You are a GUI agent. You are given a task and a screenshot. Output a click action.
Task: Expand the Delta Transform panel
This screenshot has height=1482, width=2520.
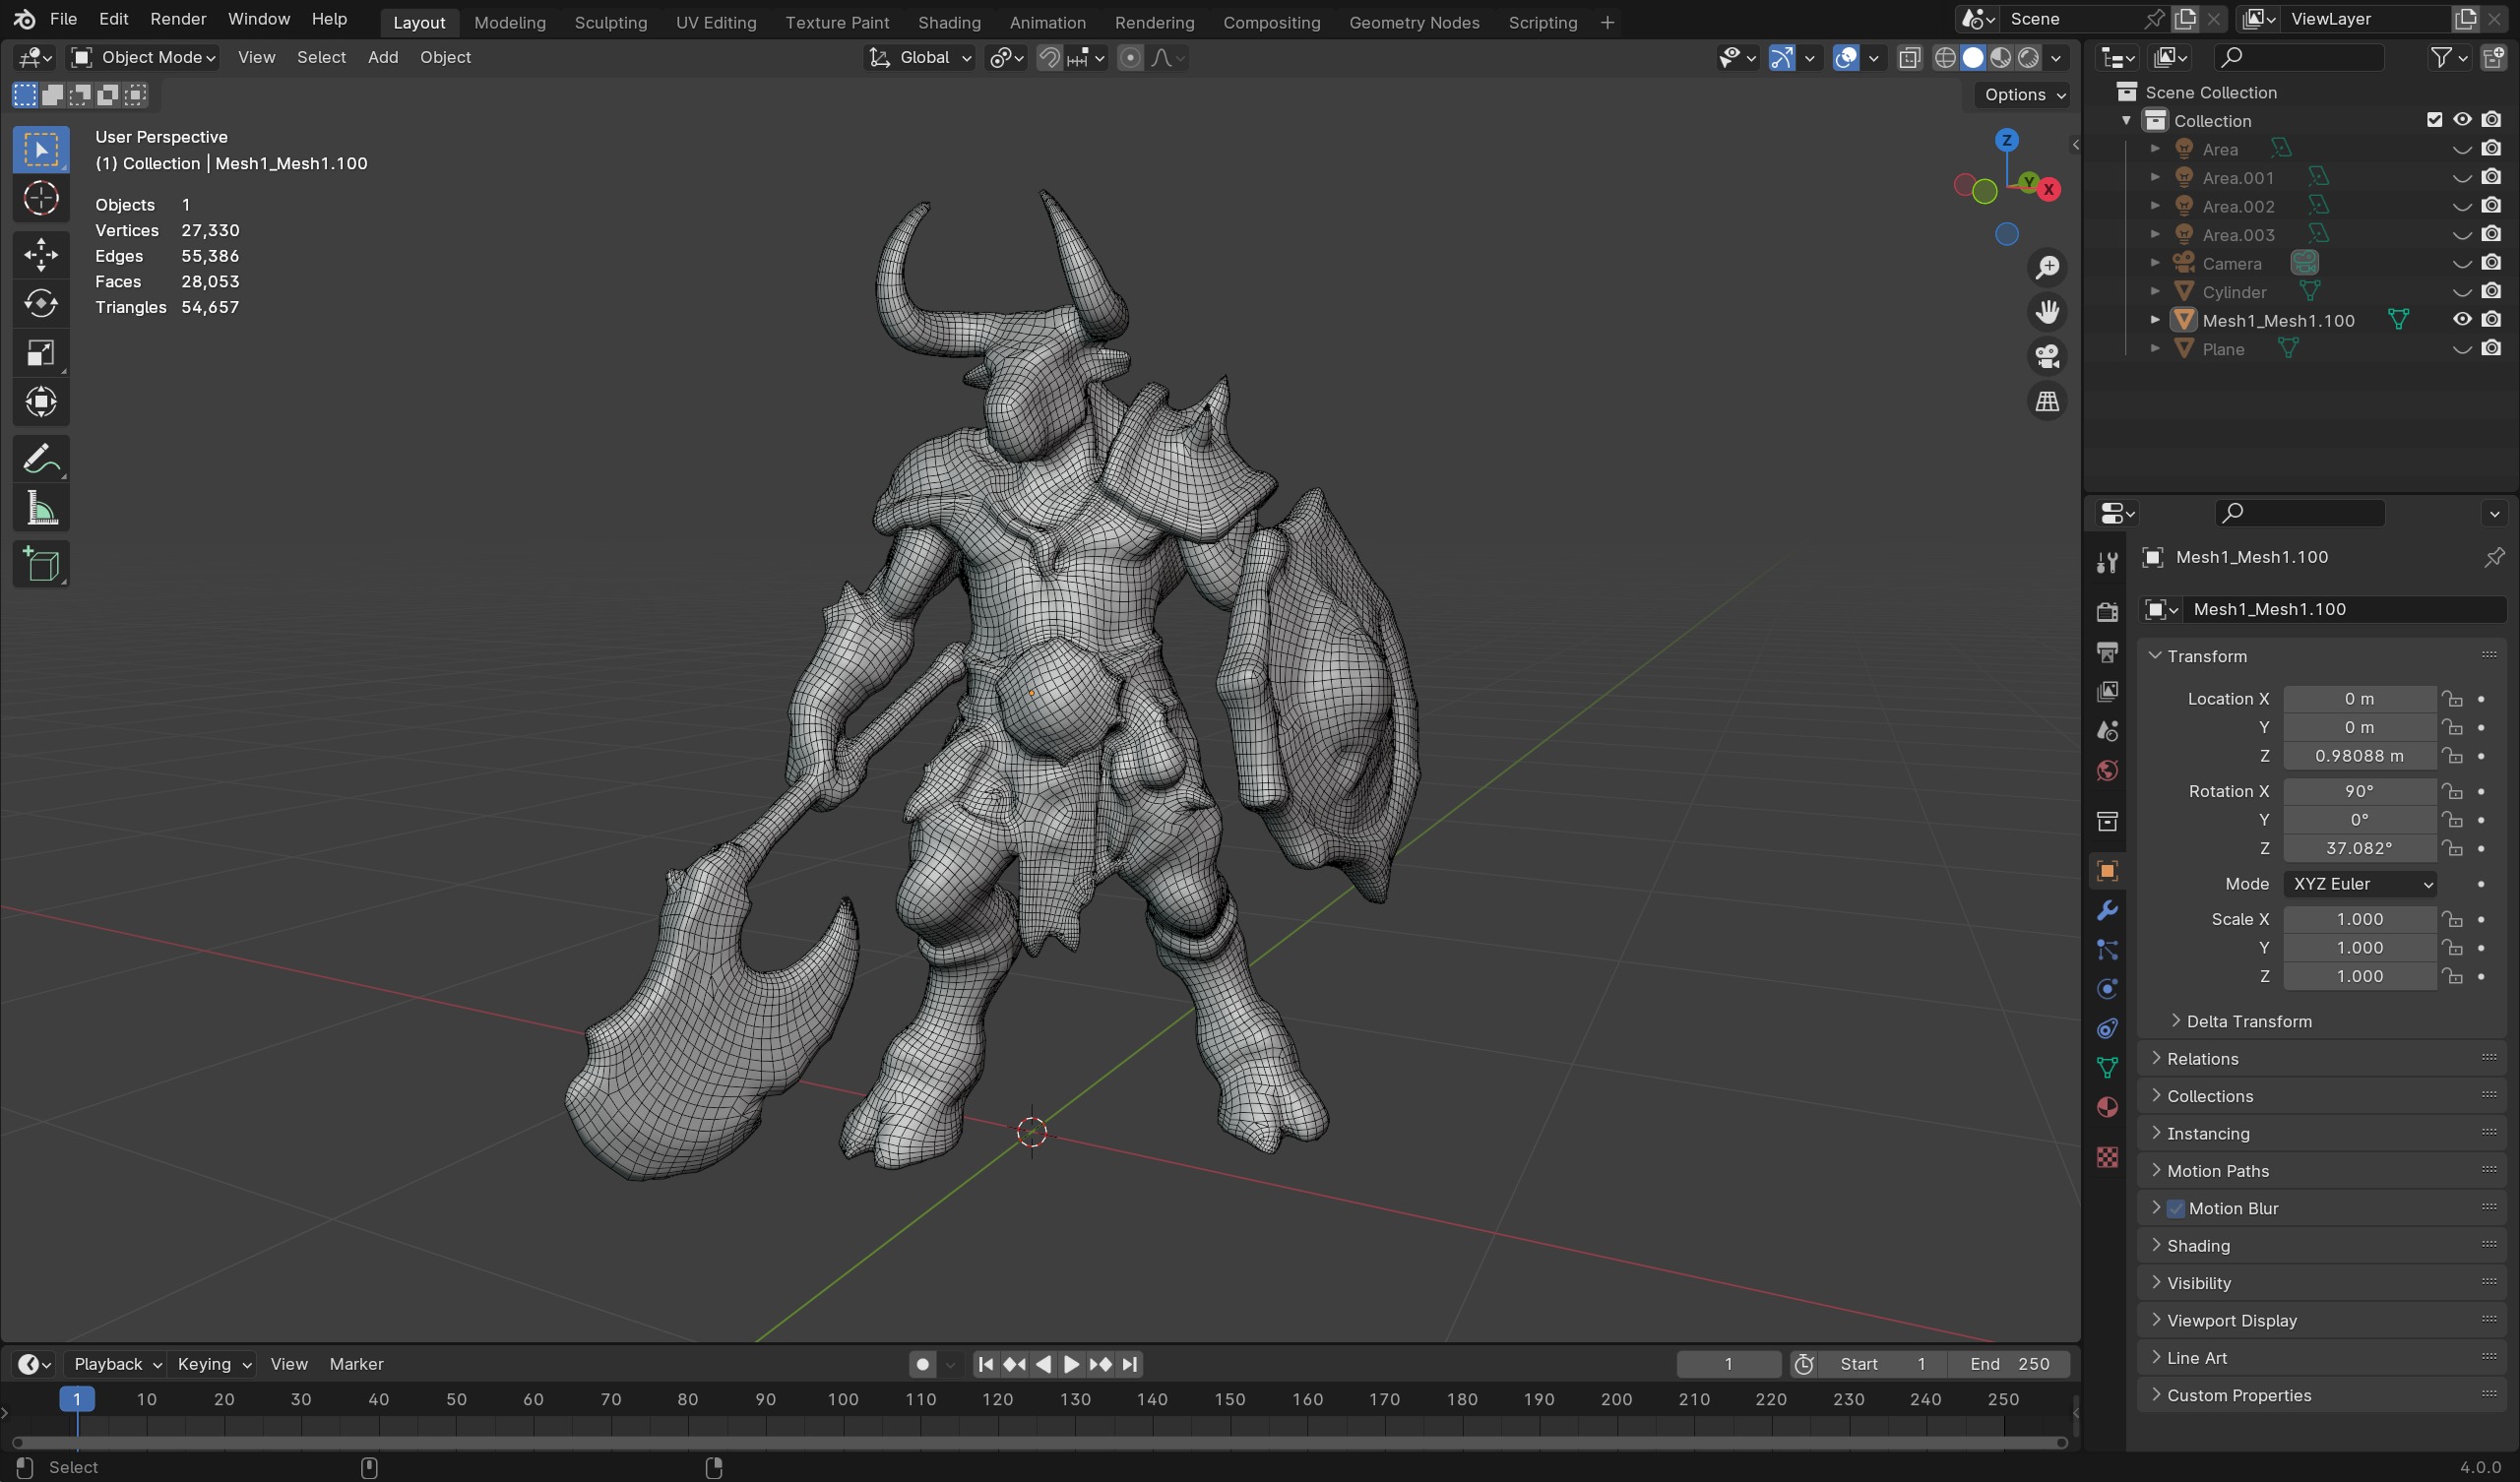pyautogui.click(x=2248, y=1021)
